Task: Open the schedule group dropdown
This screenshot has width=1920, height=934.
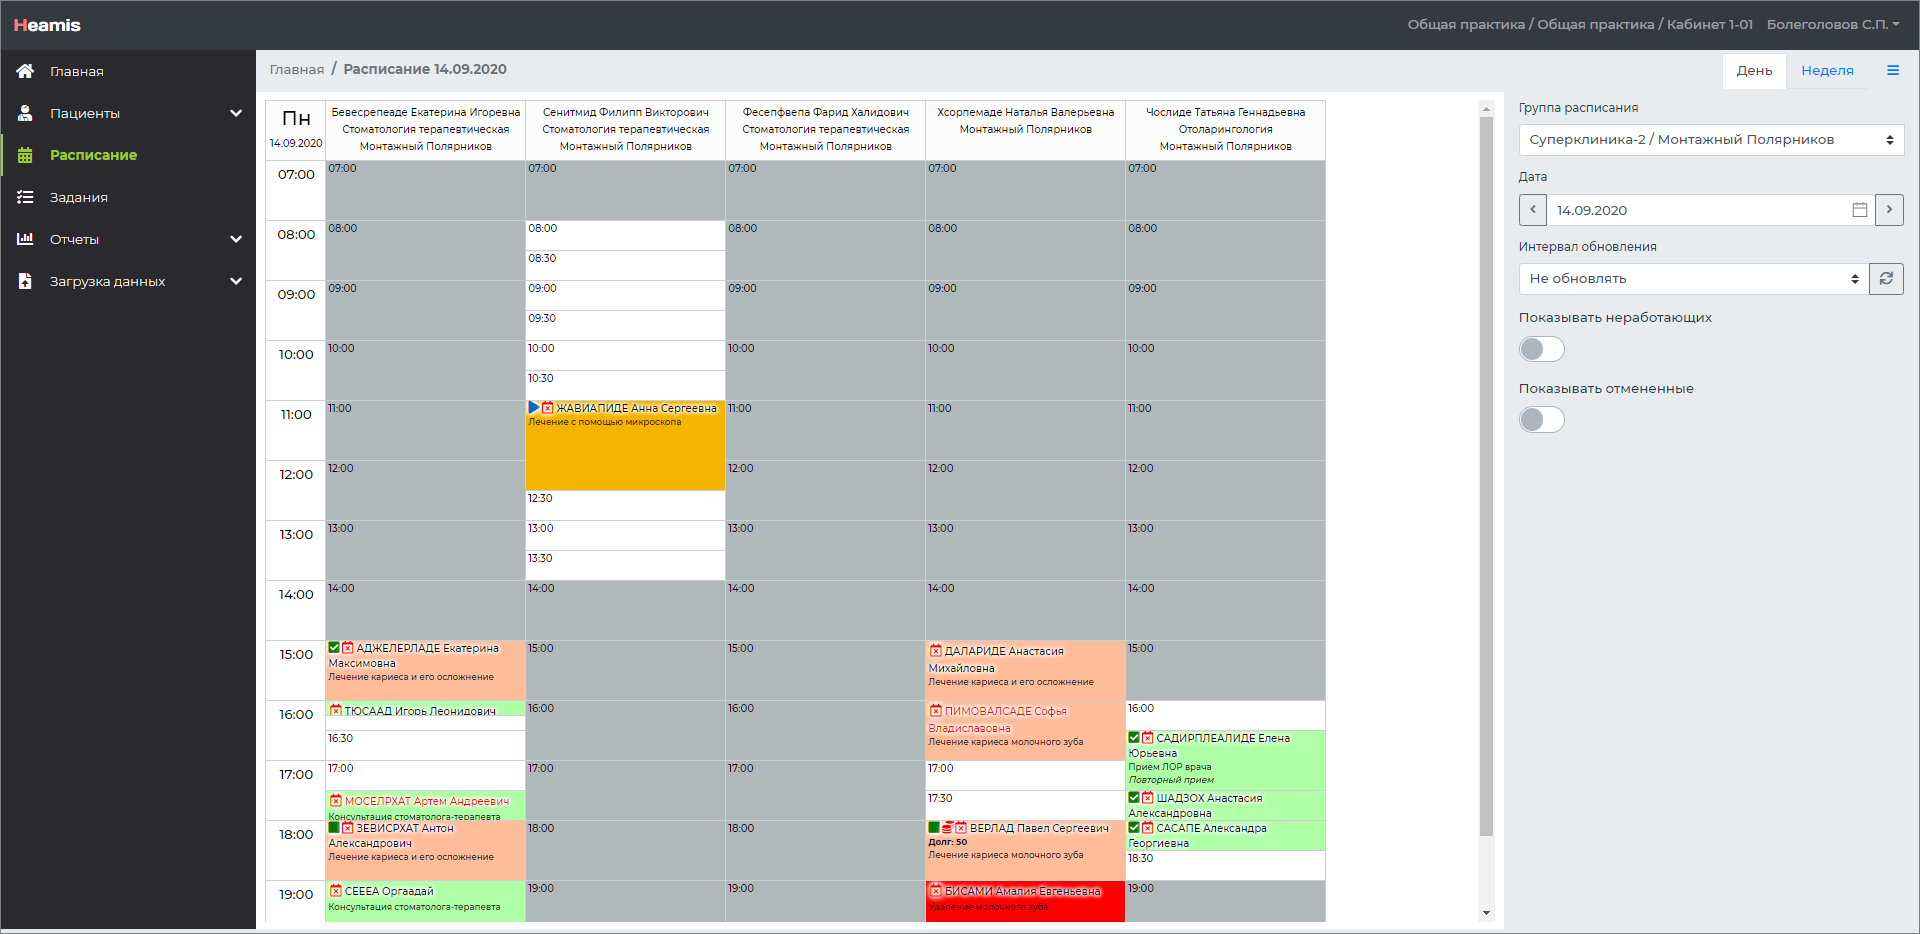Action: click(x=1710, y=140)
